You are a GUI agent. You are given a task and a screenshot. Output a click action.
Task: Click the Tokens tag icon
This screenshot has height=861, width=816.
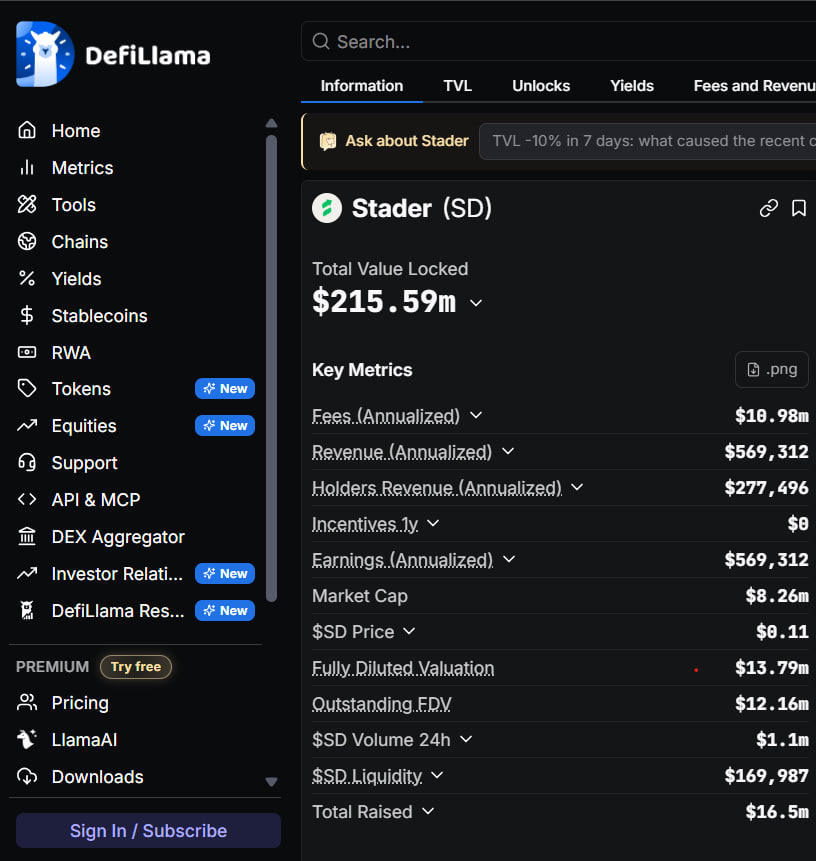click(27, 389)
